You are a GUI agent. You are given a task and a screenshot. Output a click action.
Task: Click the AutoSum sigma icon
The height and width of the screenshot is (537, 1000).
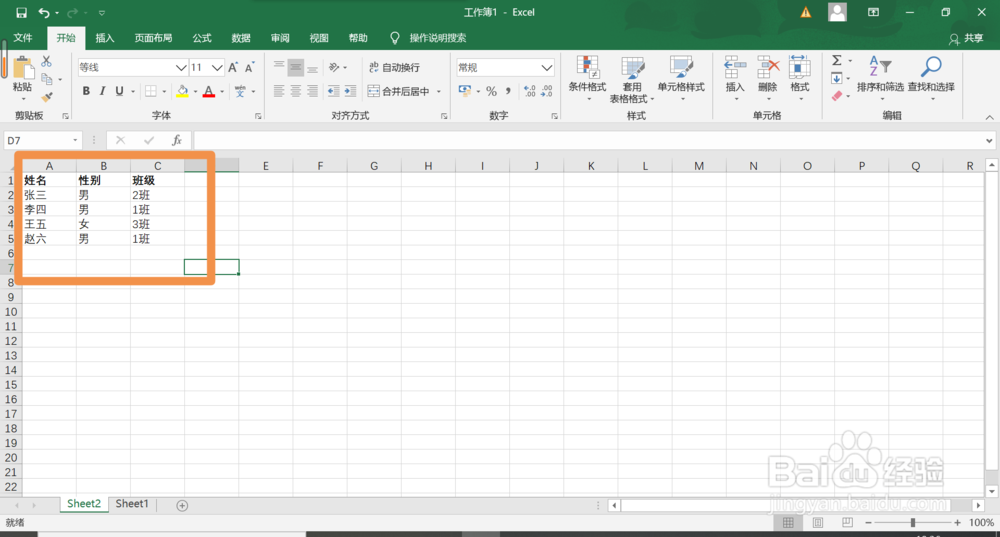tap(837, 61)
